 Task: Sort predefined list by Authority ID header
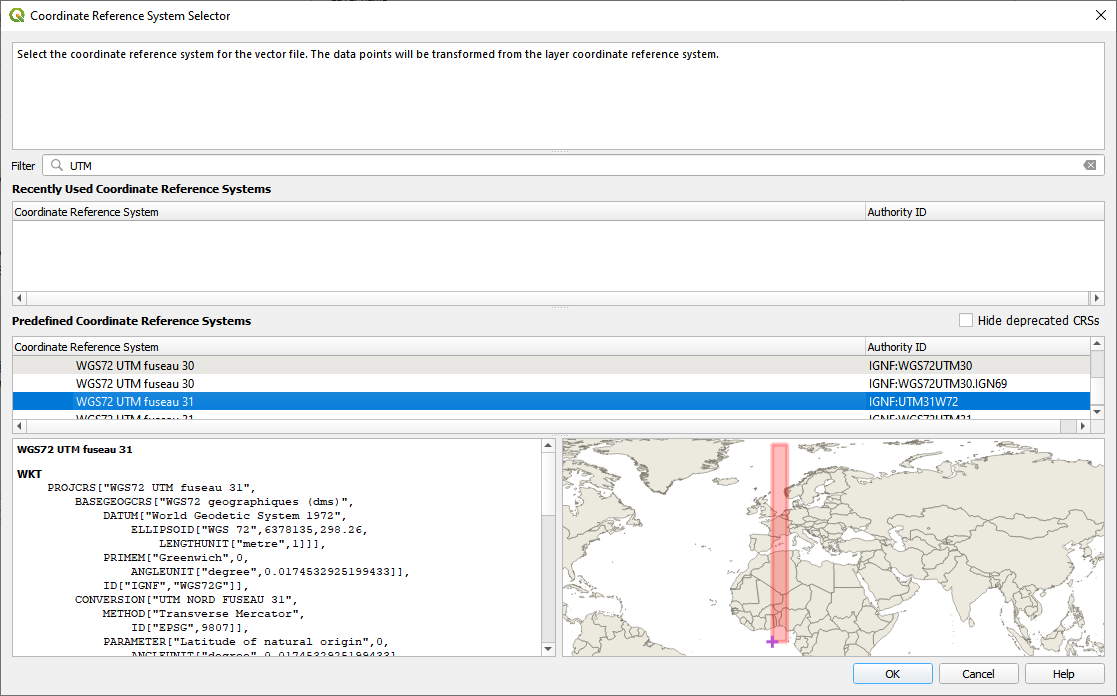pos(977,347)
